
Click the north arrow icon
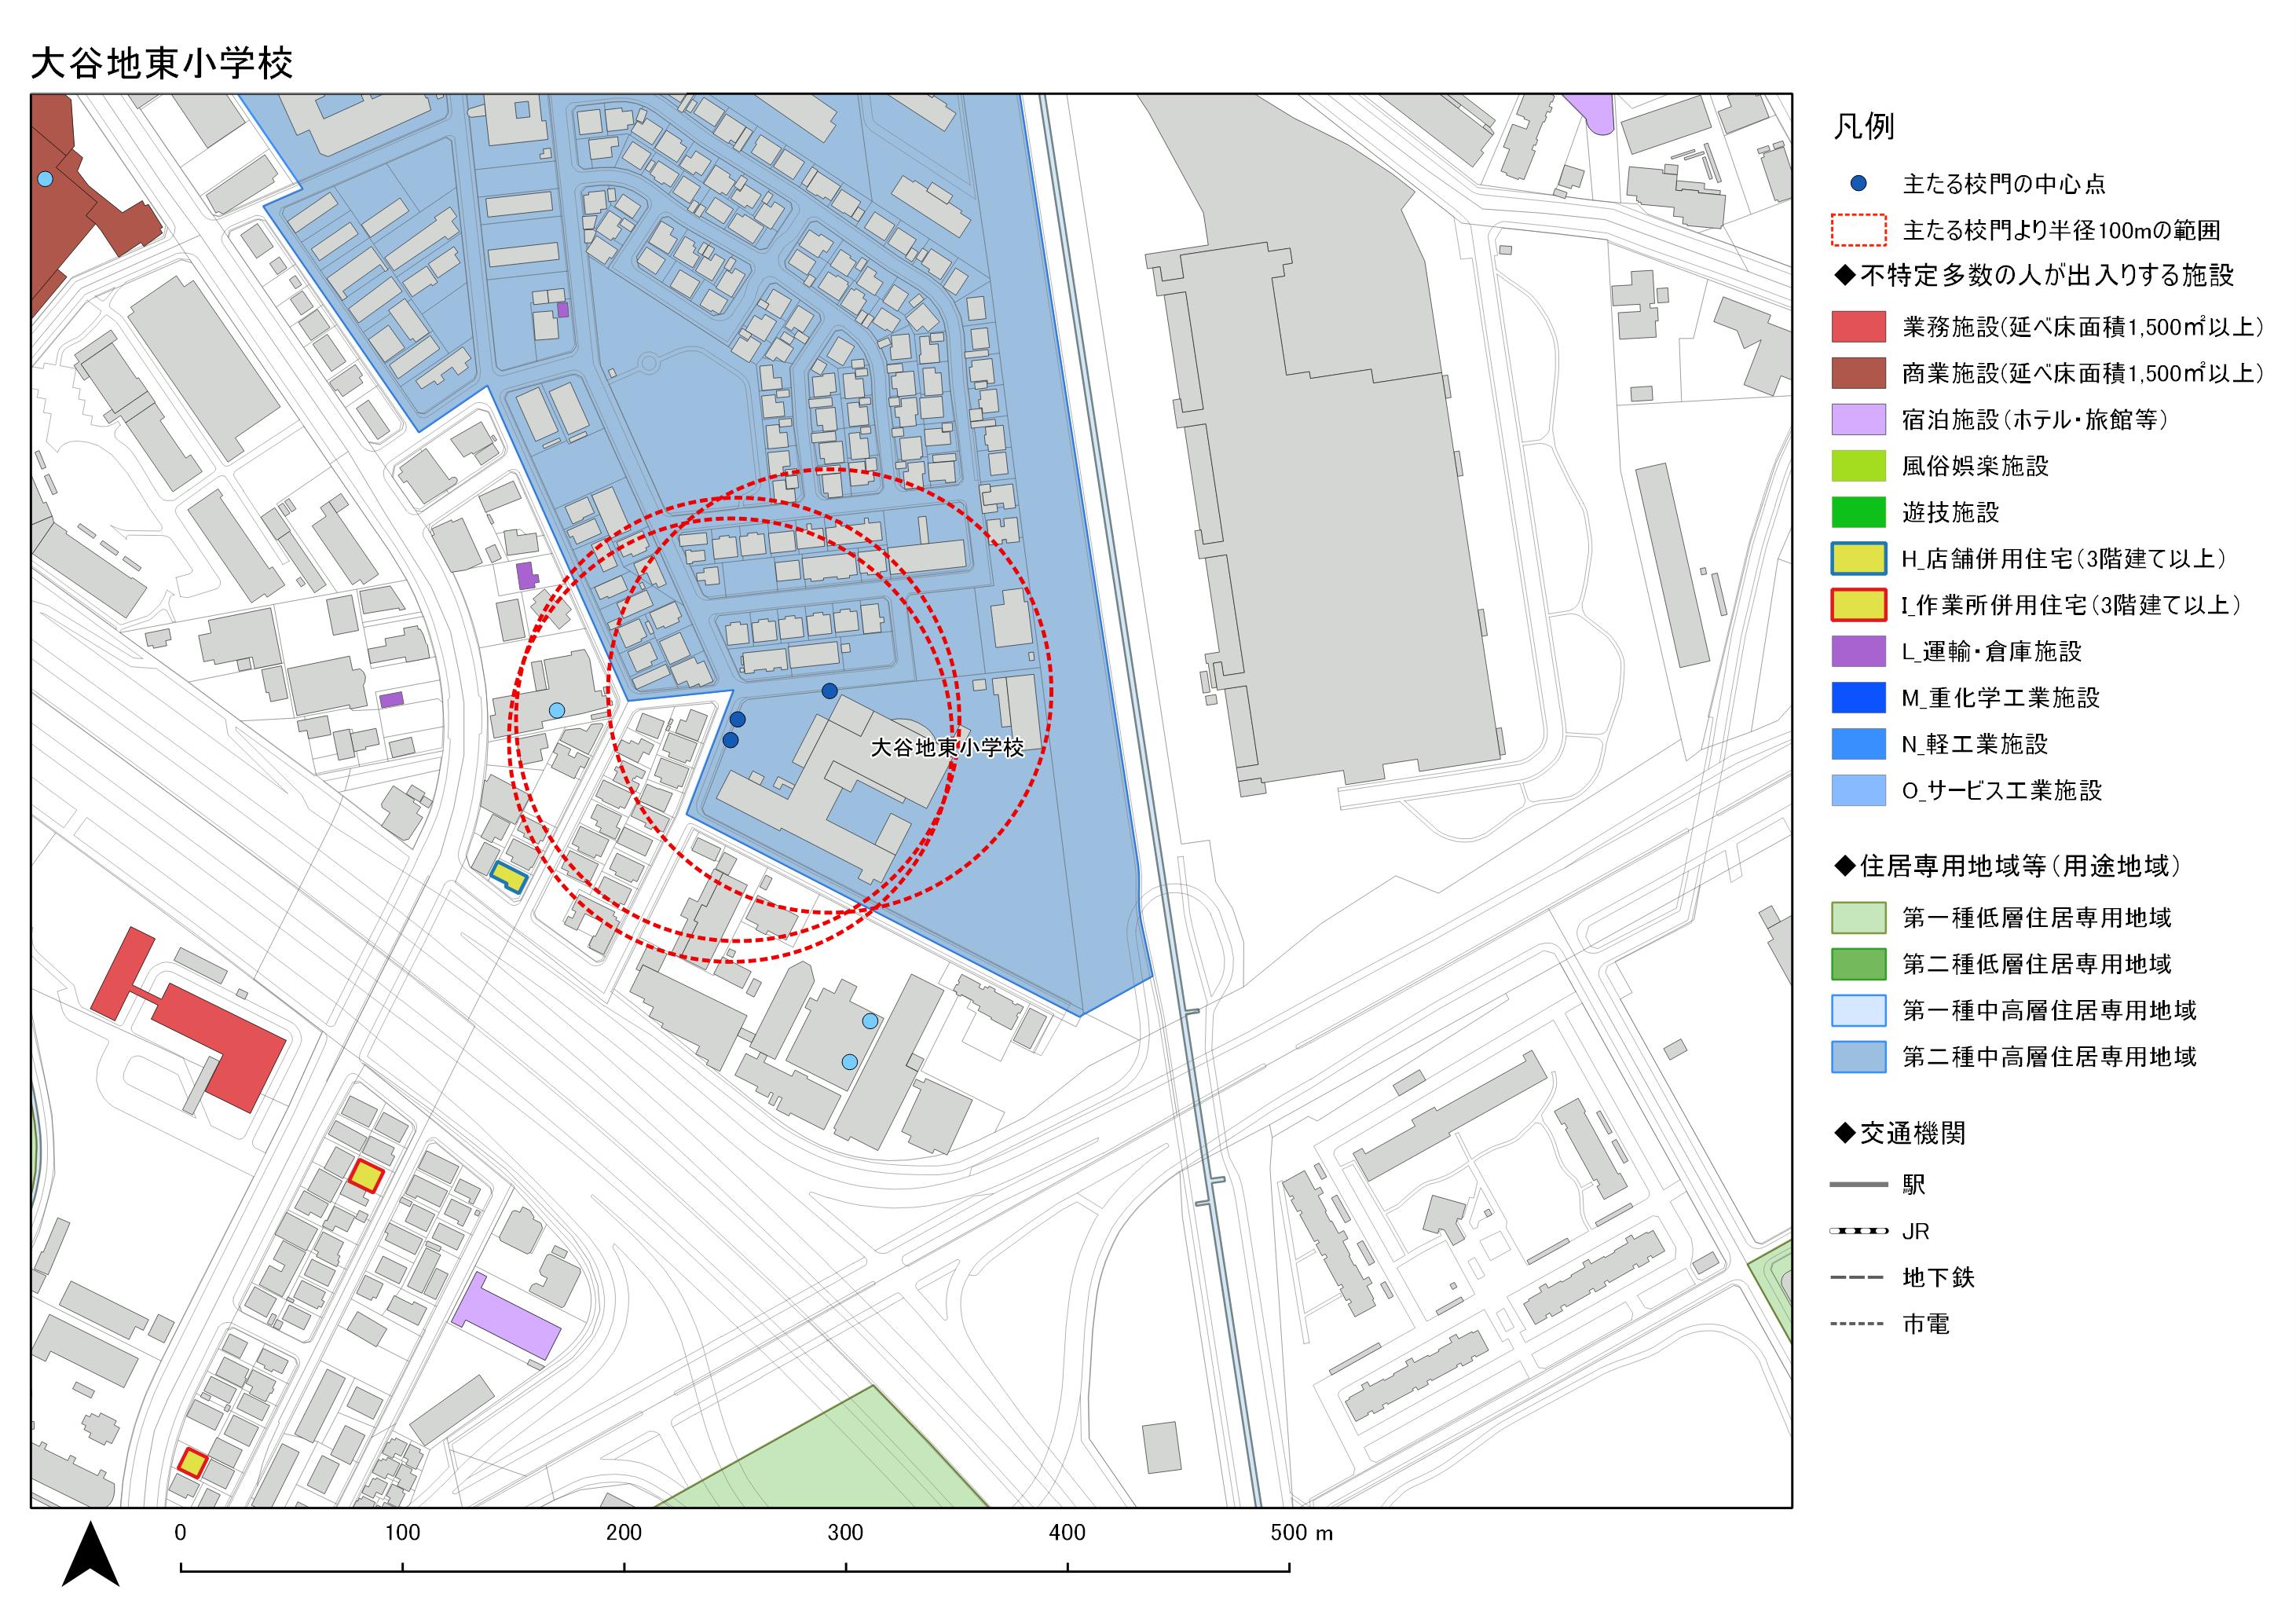pyautogui.click(x=90, y=1554)
